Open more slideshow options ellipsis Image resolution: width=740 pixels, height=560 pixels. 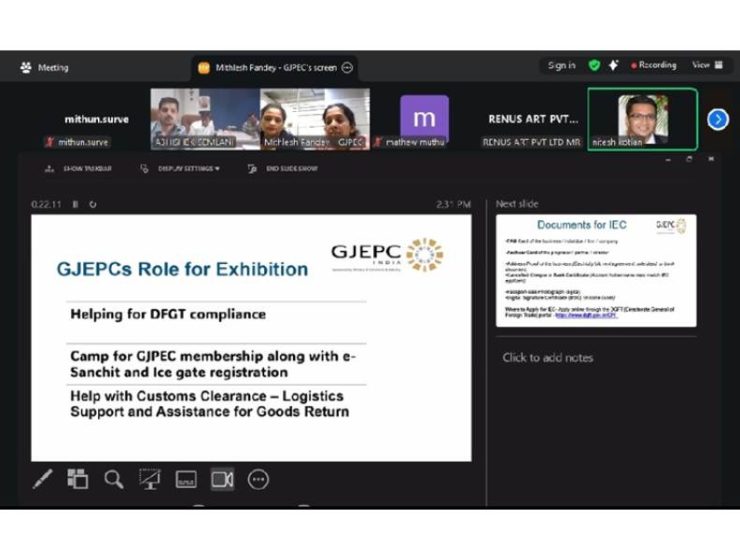click(x=258, y=480)
